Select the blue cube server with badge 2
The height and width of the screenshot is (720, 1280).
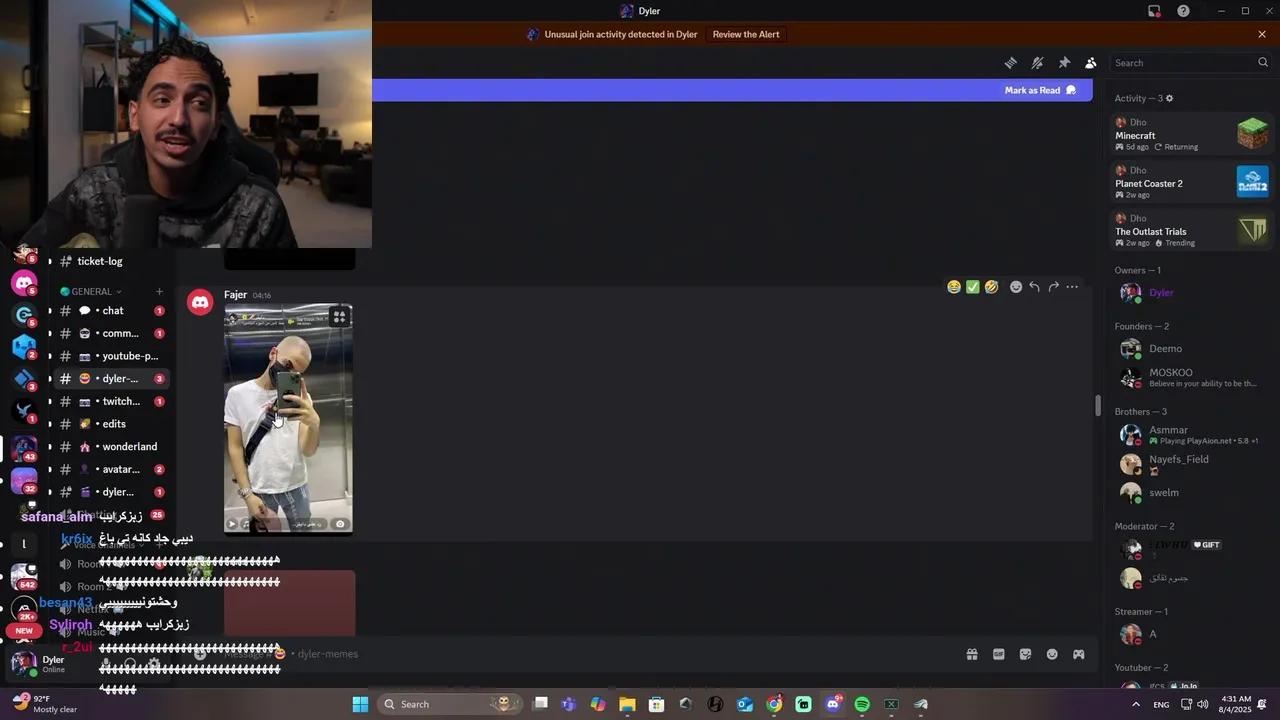coord(24,347)
